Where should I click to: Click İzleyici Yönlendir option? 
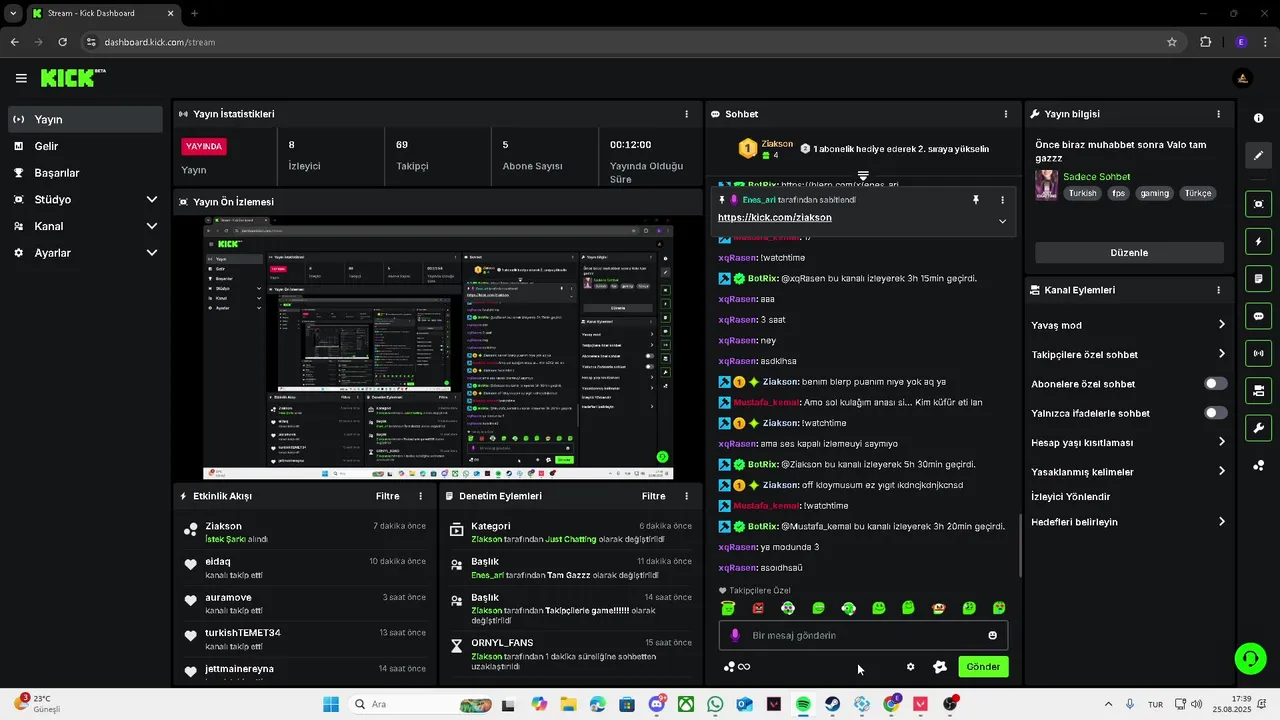click(1071, 497)
